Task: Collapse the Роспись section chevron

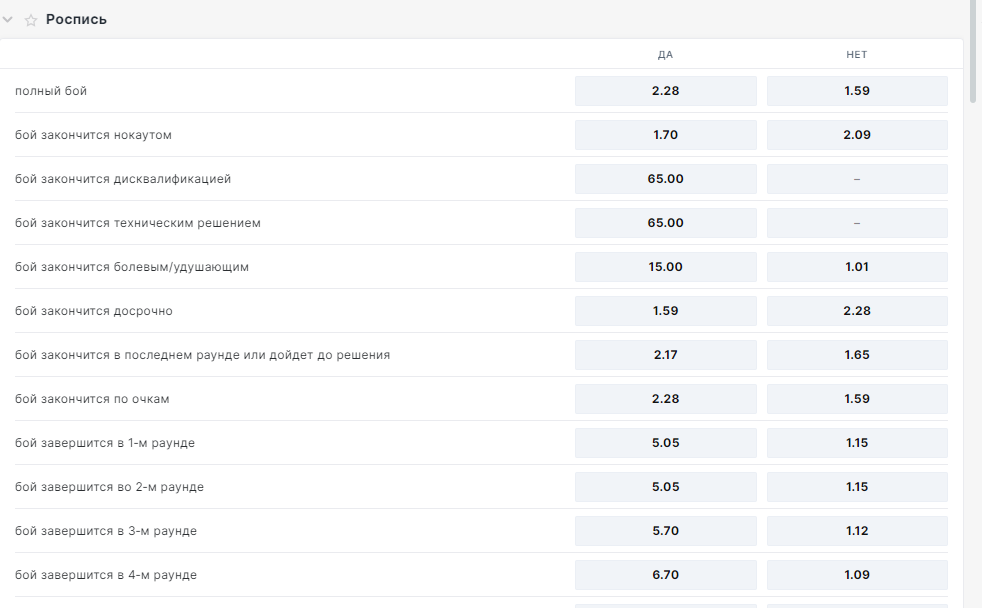Action: pos(8,20)
